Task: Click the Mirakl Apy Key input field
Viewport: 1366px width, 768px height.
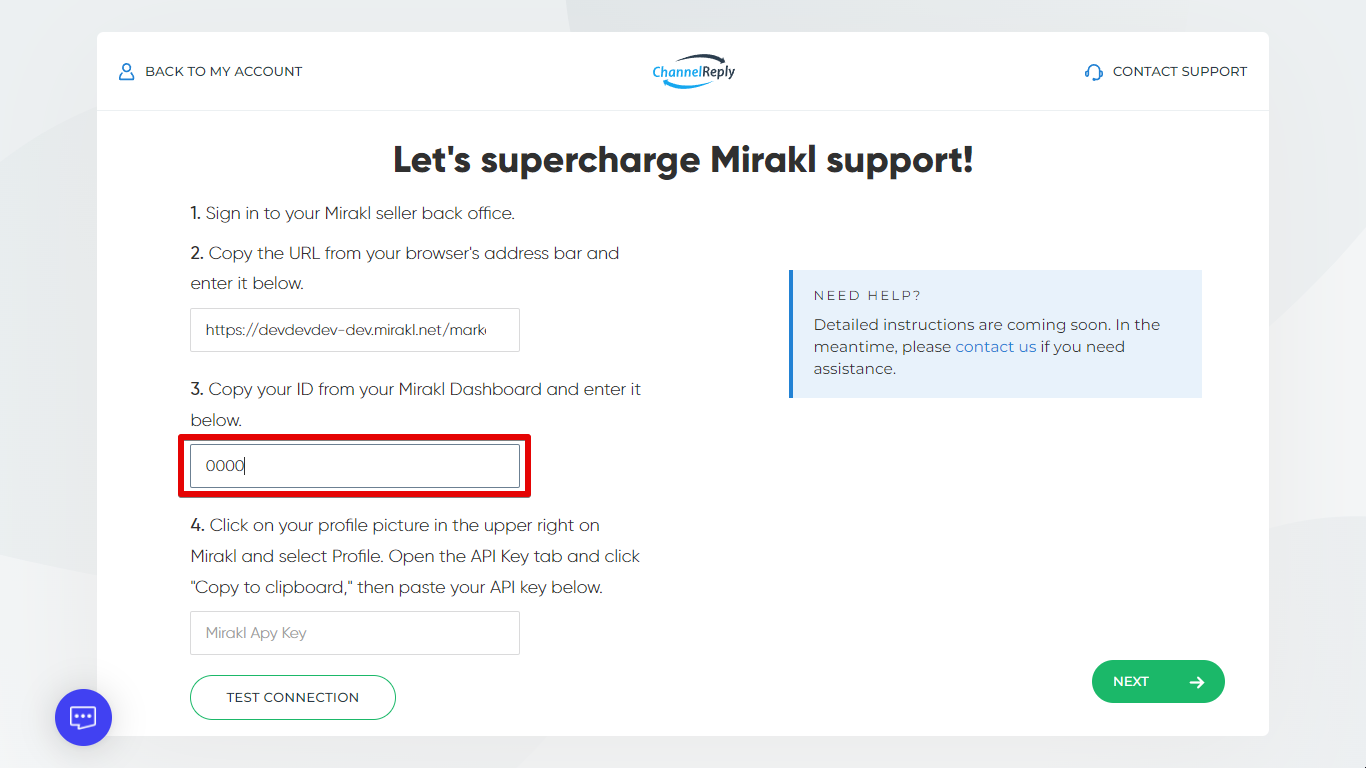Action: click(x=355, y=633)
